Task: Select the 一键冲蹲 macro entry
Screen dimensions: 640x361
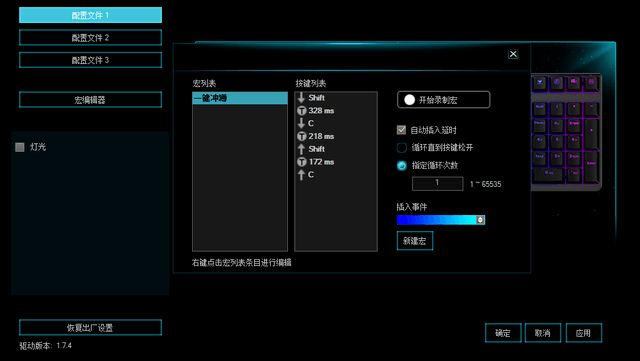Action: pos(240,98)
